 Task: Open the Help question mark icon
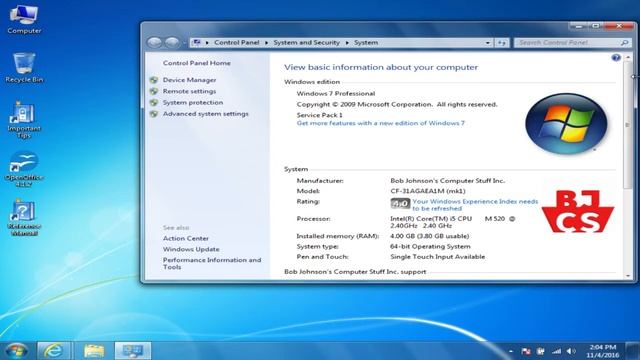click(x=616, y=58)
